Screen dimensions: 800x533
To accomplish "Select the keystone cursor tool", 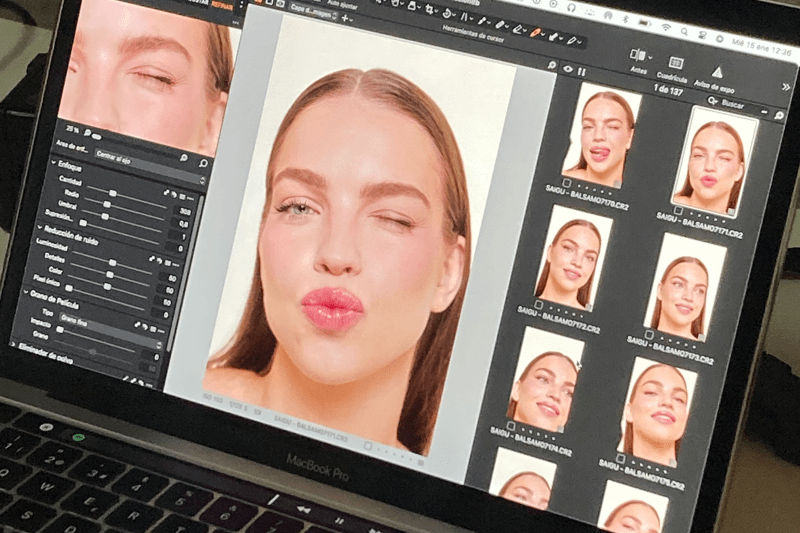I will pos(464,17).
